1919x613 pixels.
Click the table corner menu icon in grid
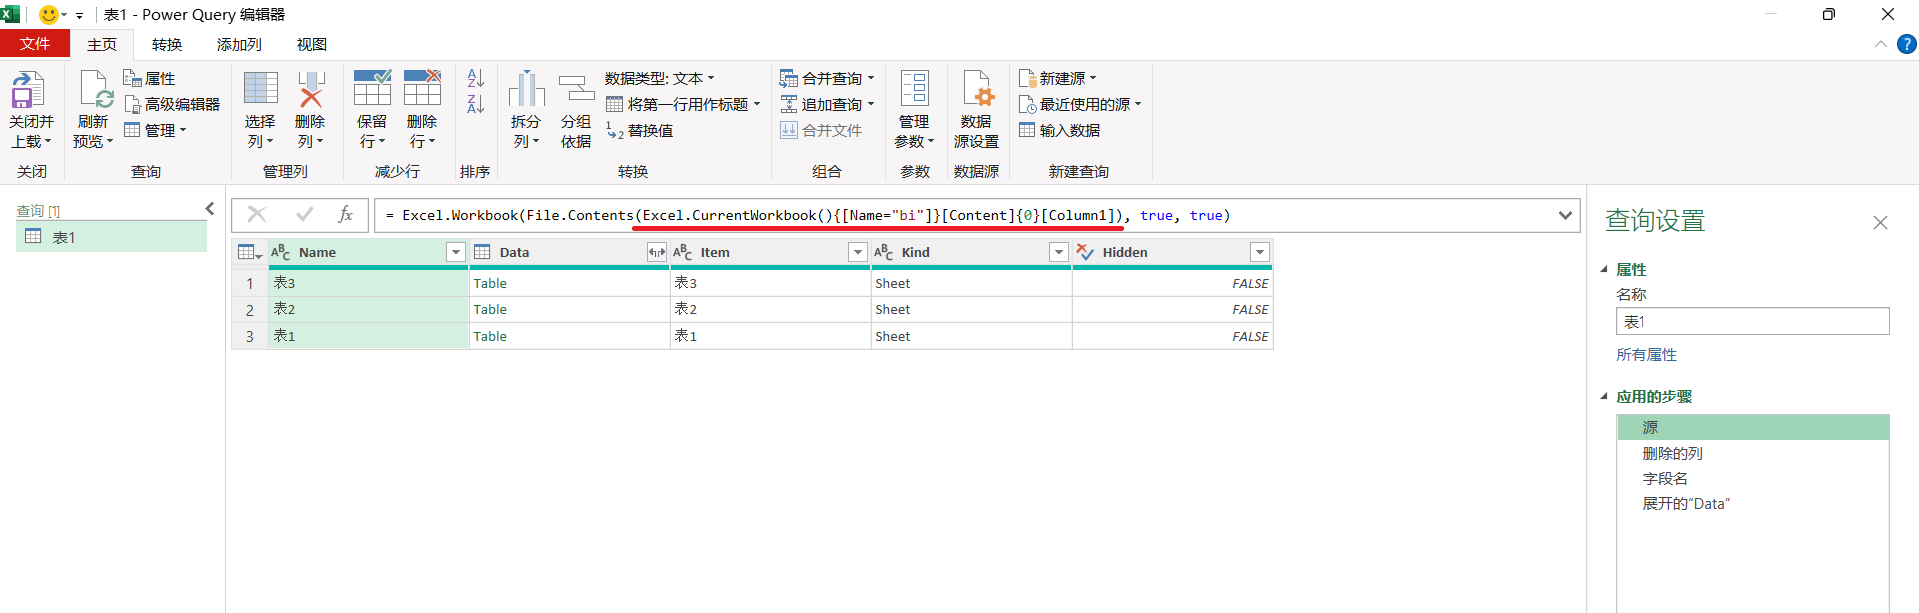pyautogui.click(x=250, y=252)
